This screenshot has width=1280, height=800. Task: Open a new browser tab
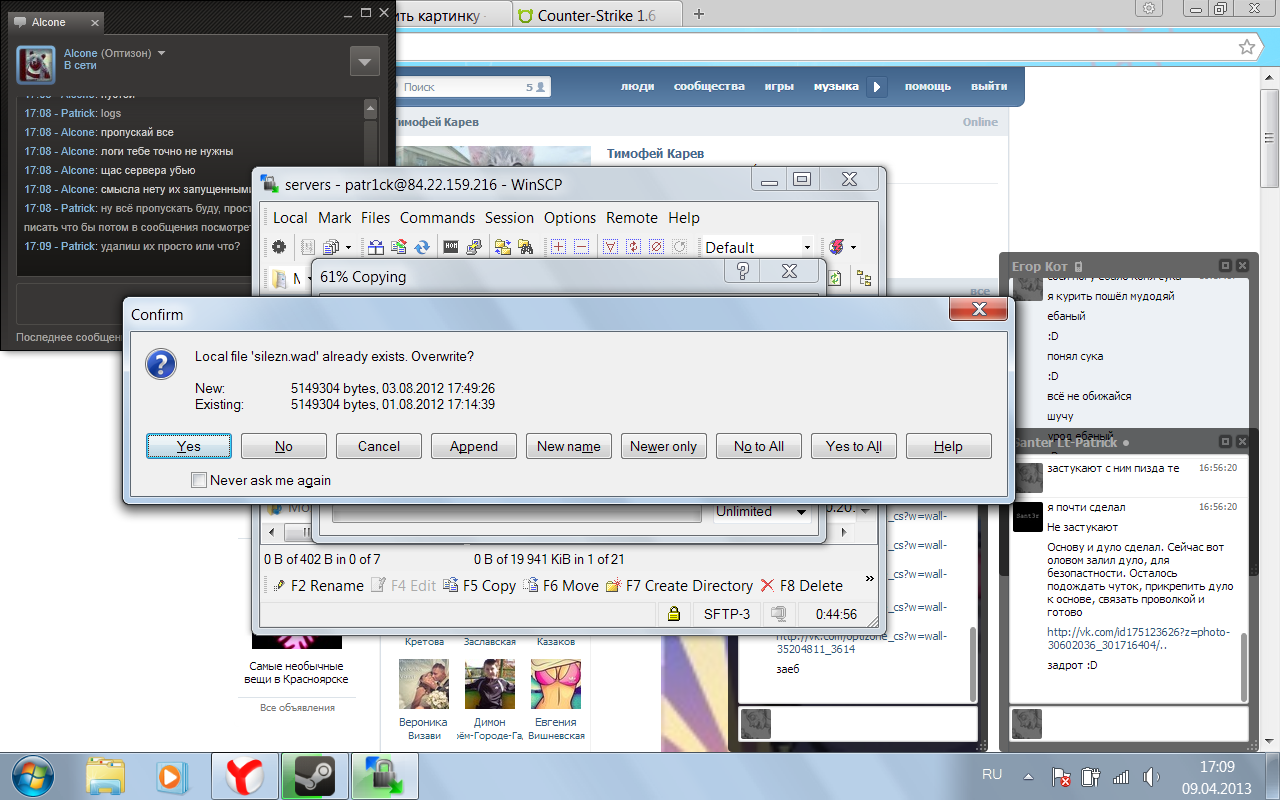click(x=699, y=14)
